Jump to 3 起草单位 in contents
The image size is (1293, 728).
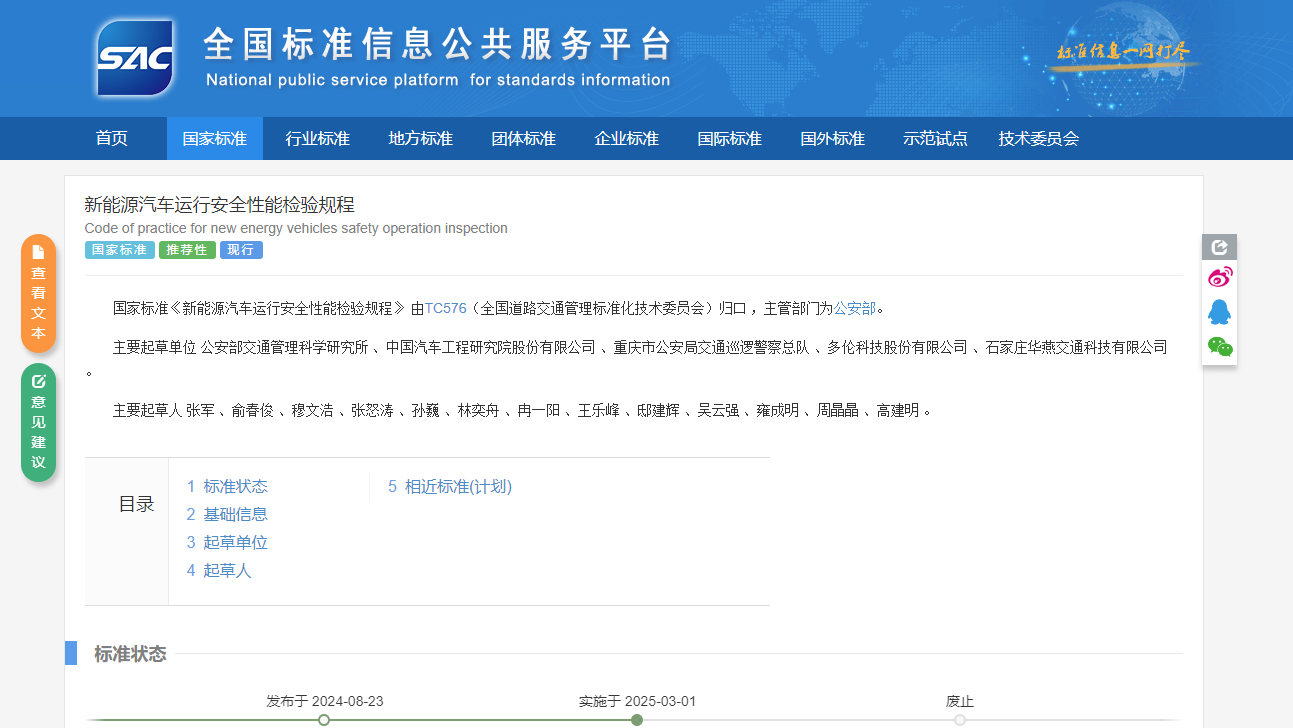[x=227, y=543]
